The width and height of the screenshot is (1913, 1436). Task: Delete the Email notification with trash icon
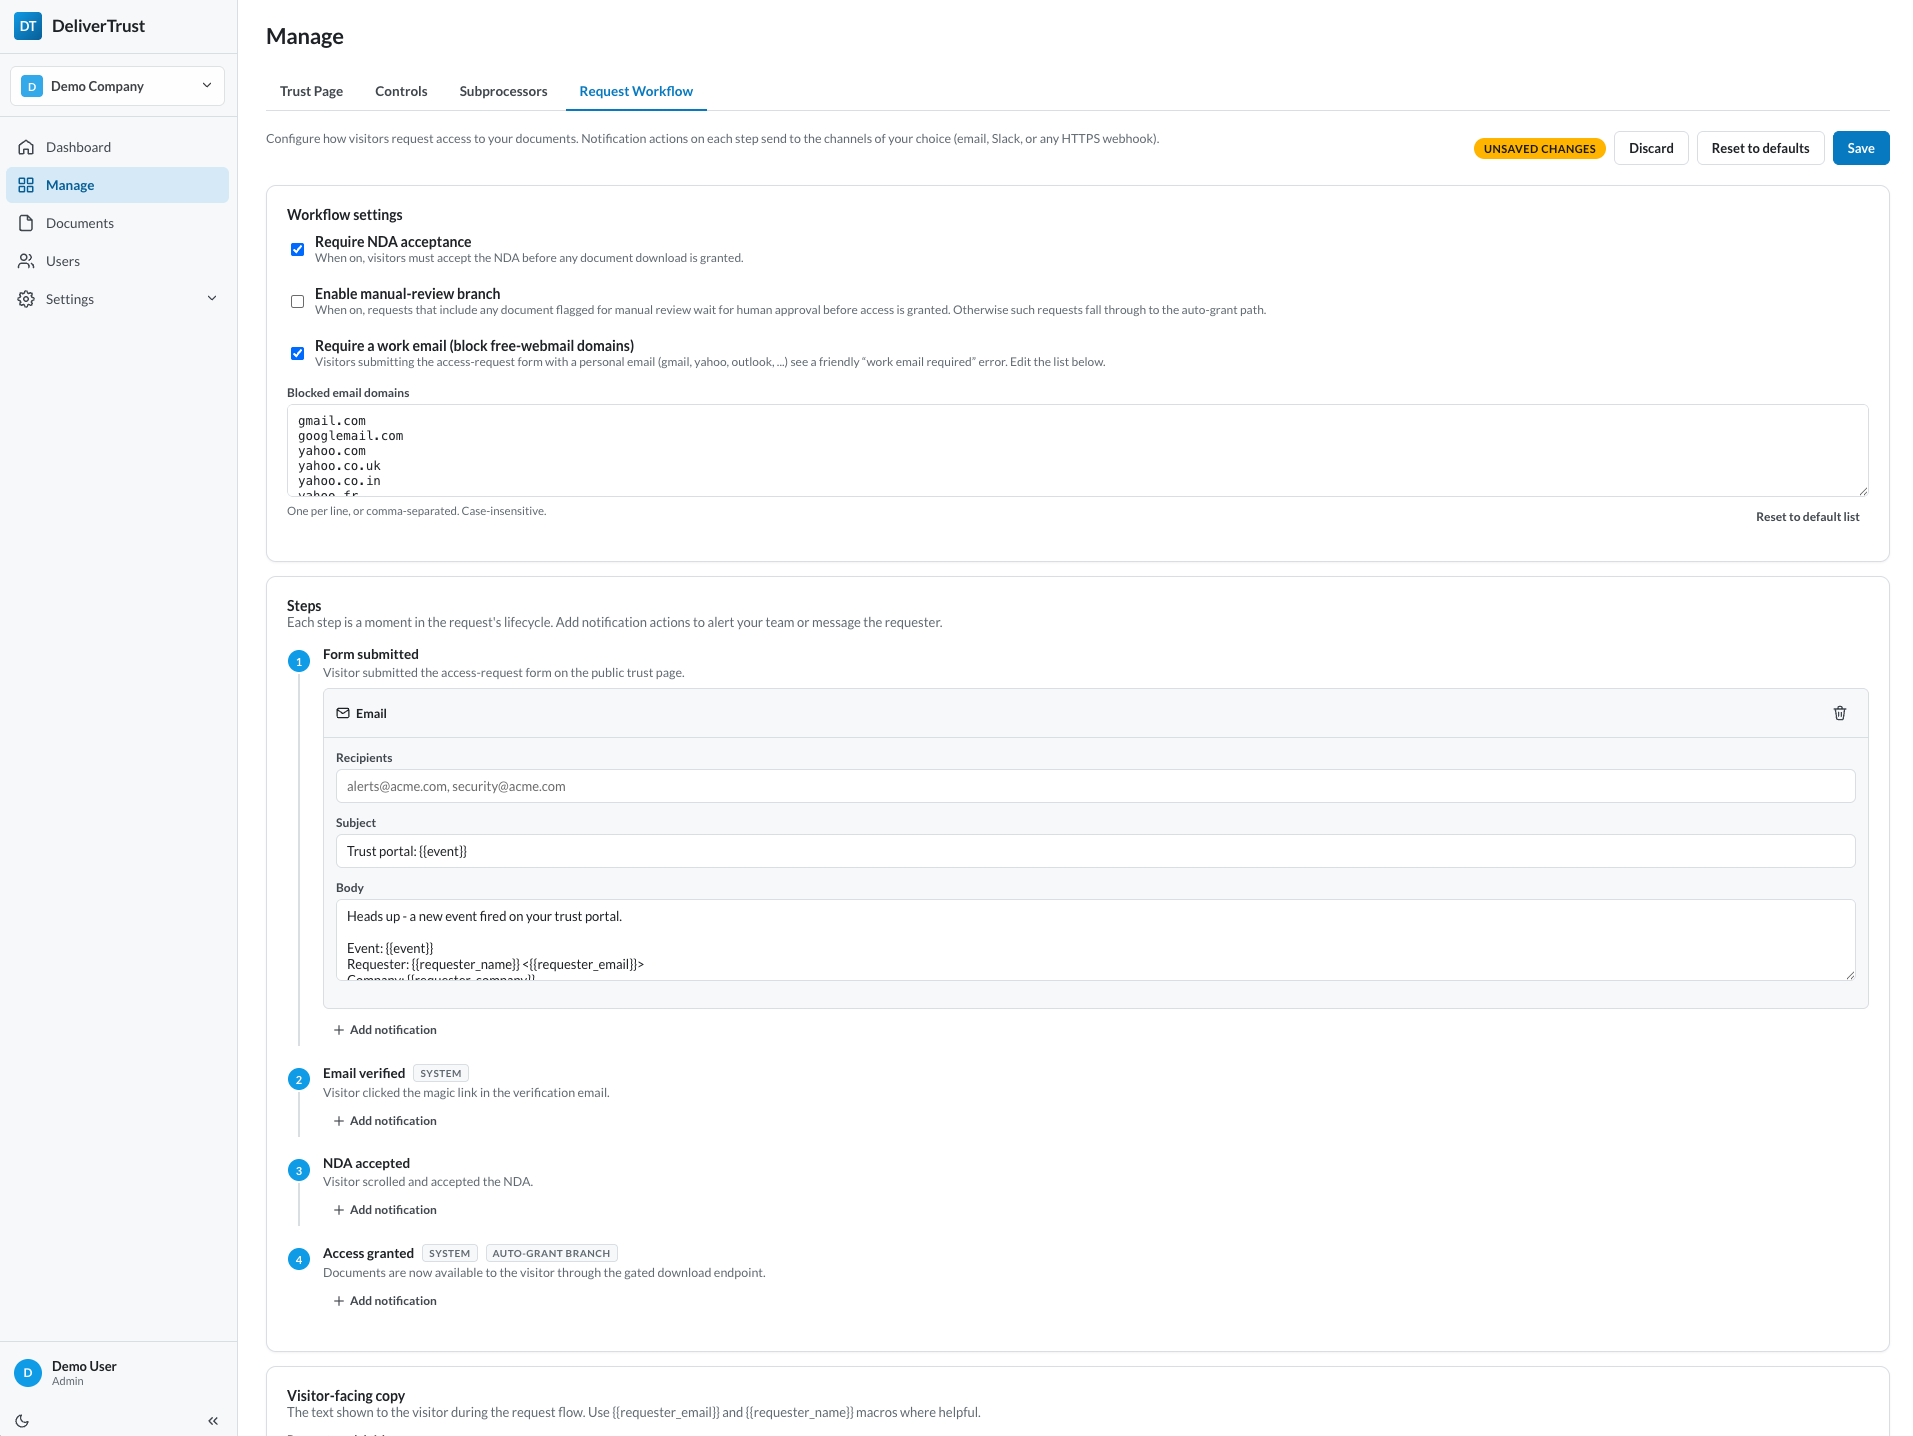click(x=1840, y=713)
